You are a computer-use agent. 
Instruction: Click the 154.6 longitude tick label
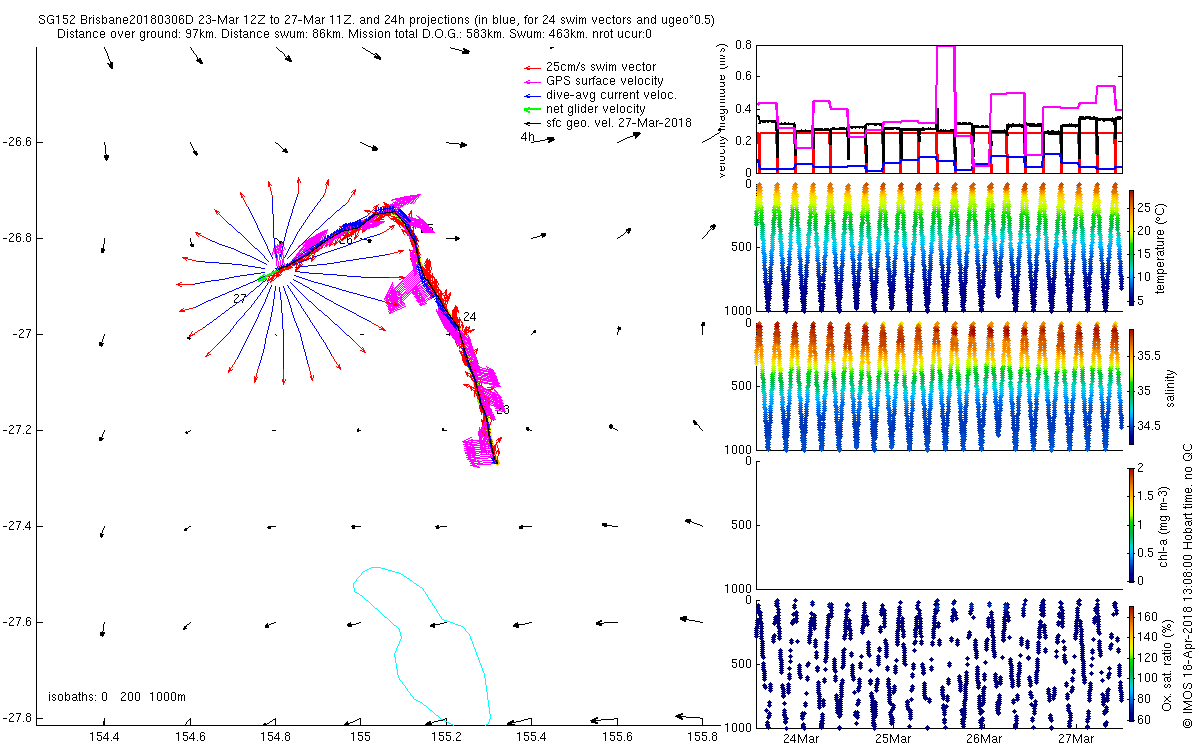point(190,737)
